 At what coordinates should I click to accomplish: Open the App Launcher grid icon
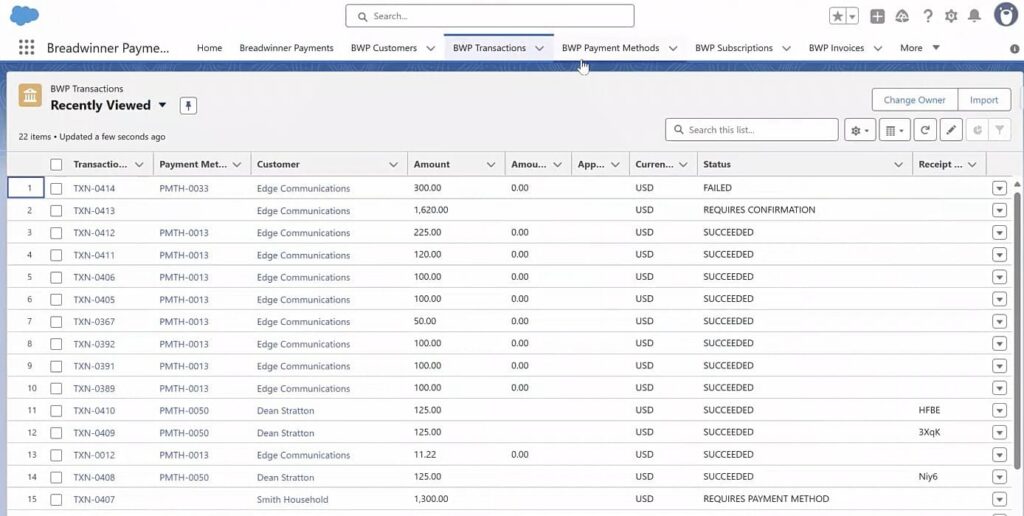pyautogui.click(x=26, y=47)
